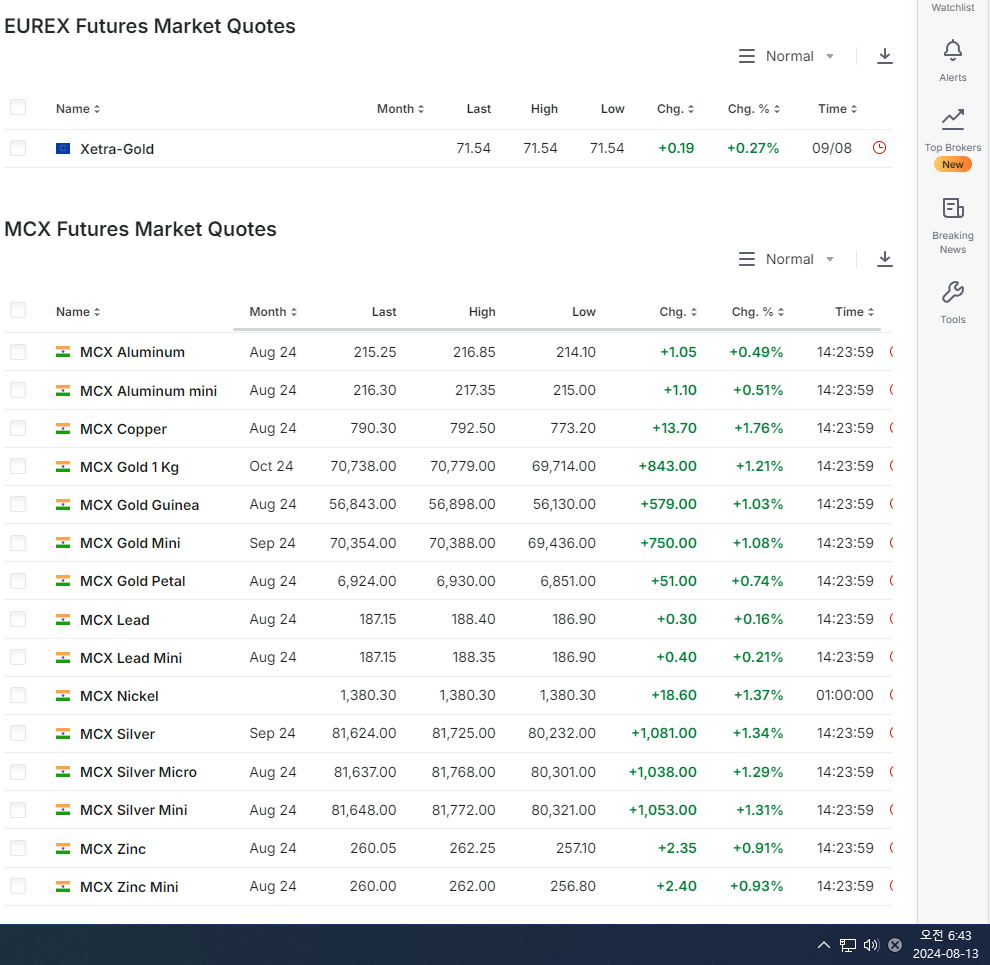
Task: Open the volume speaker icon in tray
Action: point(871,945)
